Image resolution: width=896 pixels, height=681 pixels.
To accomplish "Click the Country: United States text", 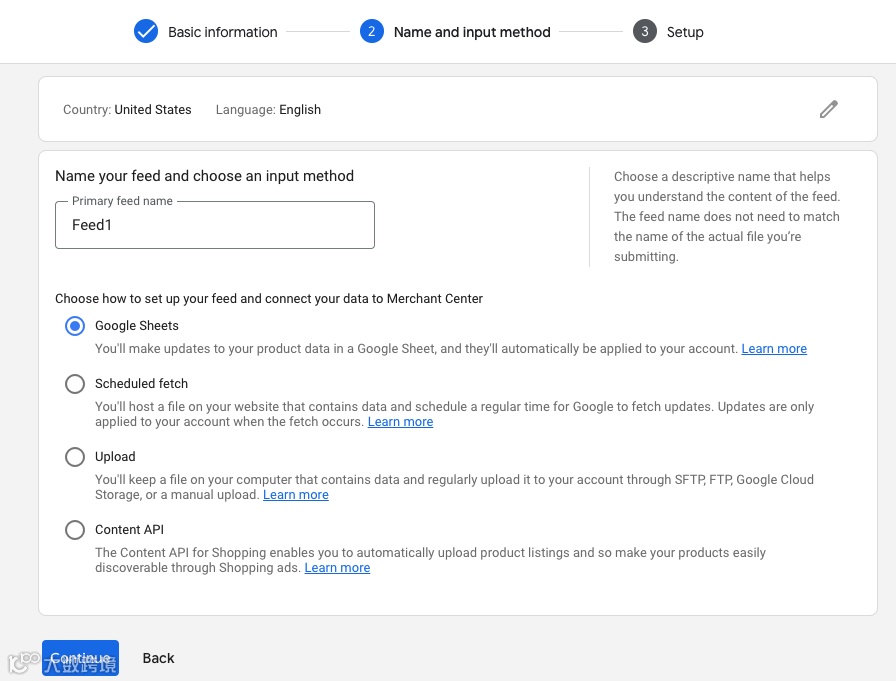I will [127, 110].
